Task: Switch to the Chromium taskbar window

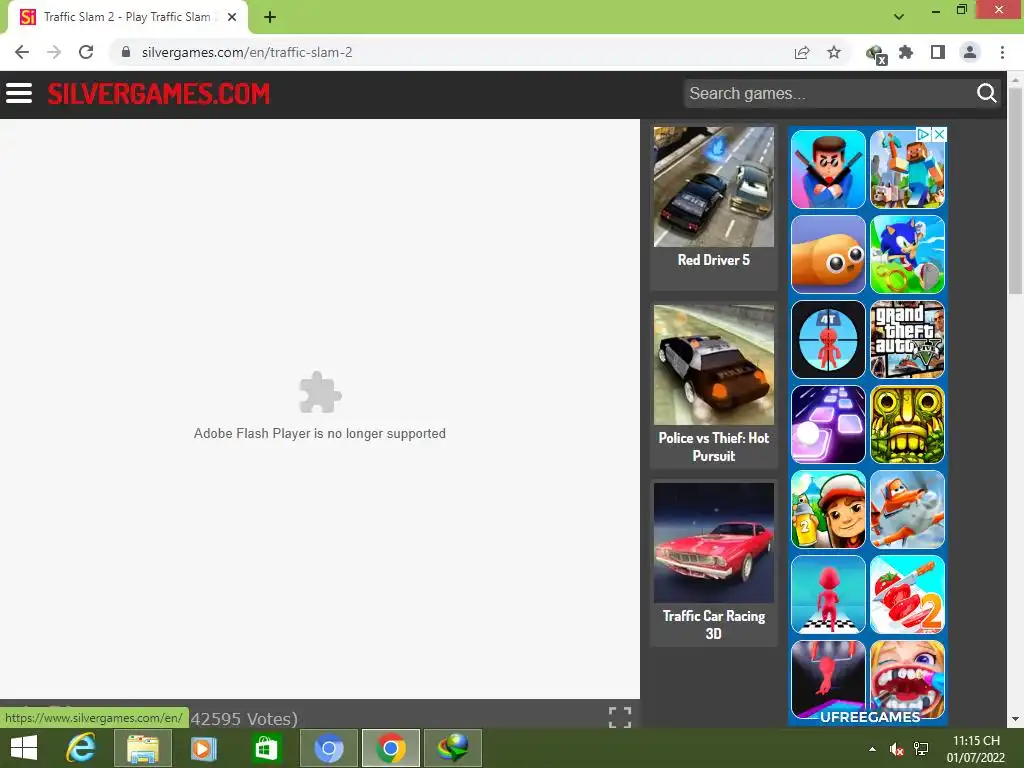Action: coord(328,748)
